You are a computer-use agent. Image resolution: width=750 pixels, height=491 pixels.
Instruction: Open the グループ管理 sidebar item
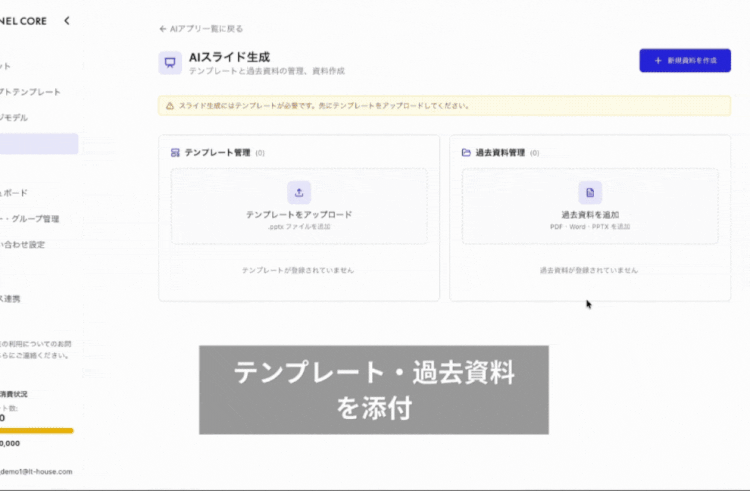[30, 219]
